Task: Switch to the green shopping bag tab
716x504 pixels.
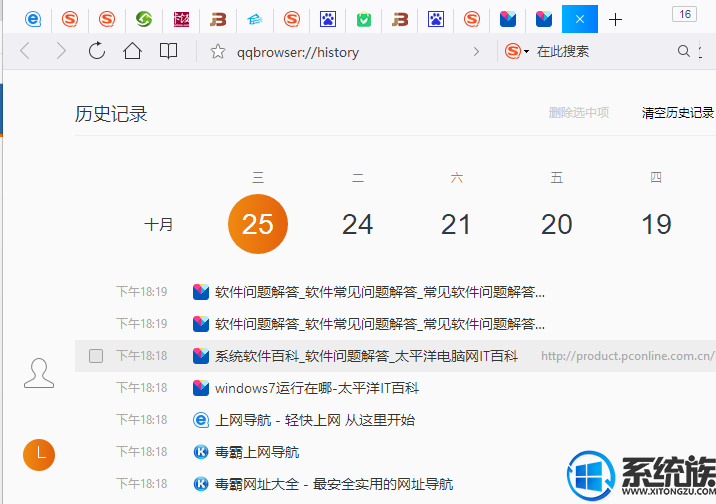Action: (x=363, y=19)
